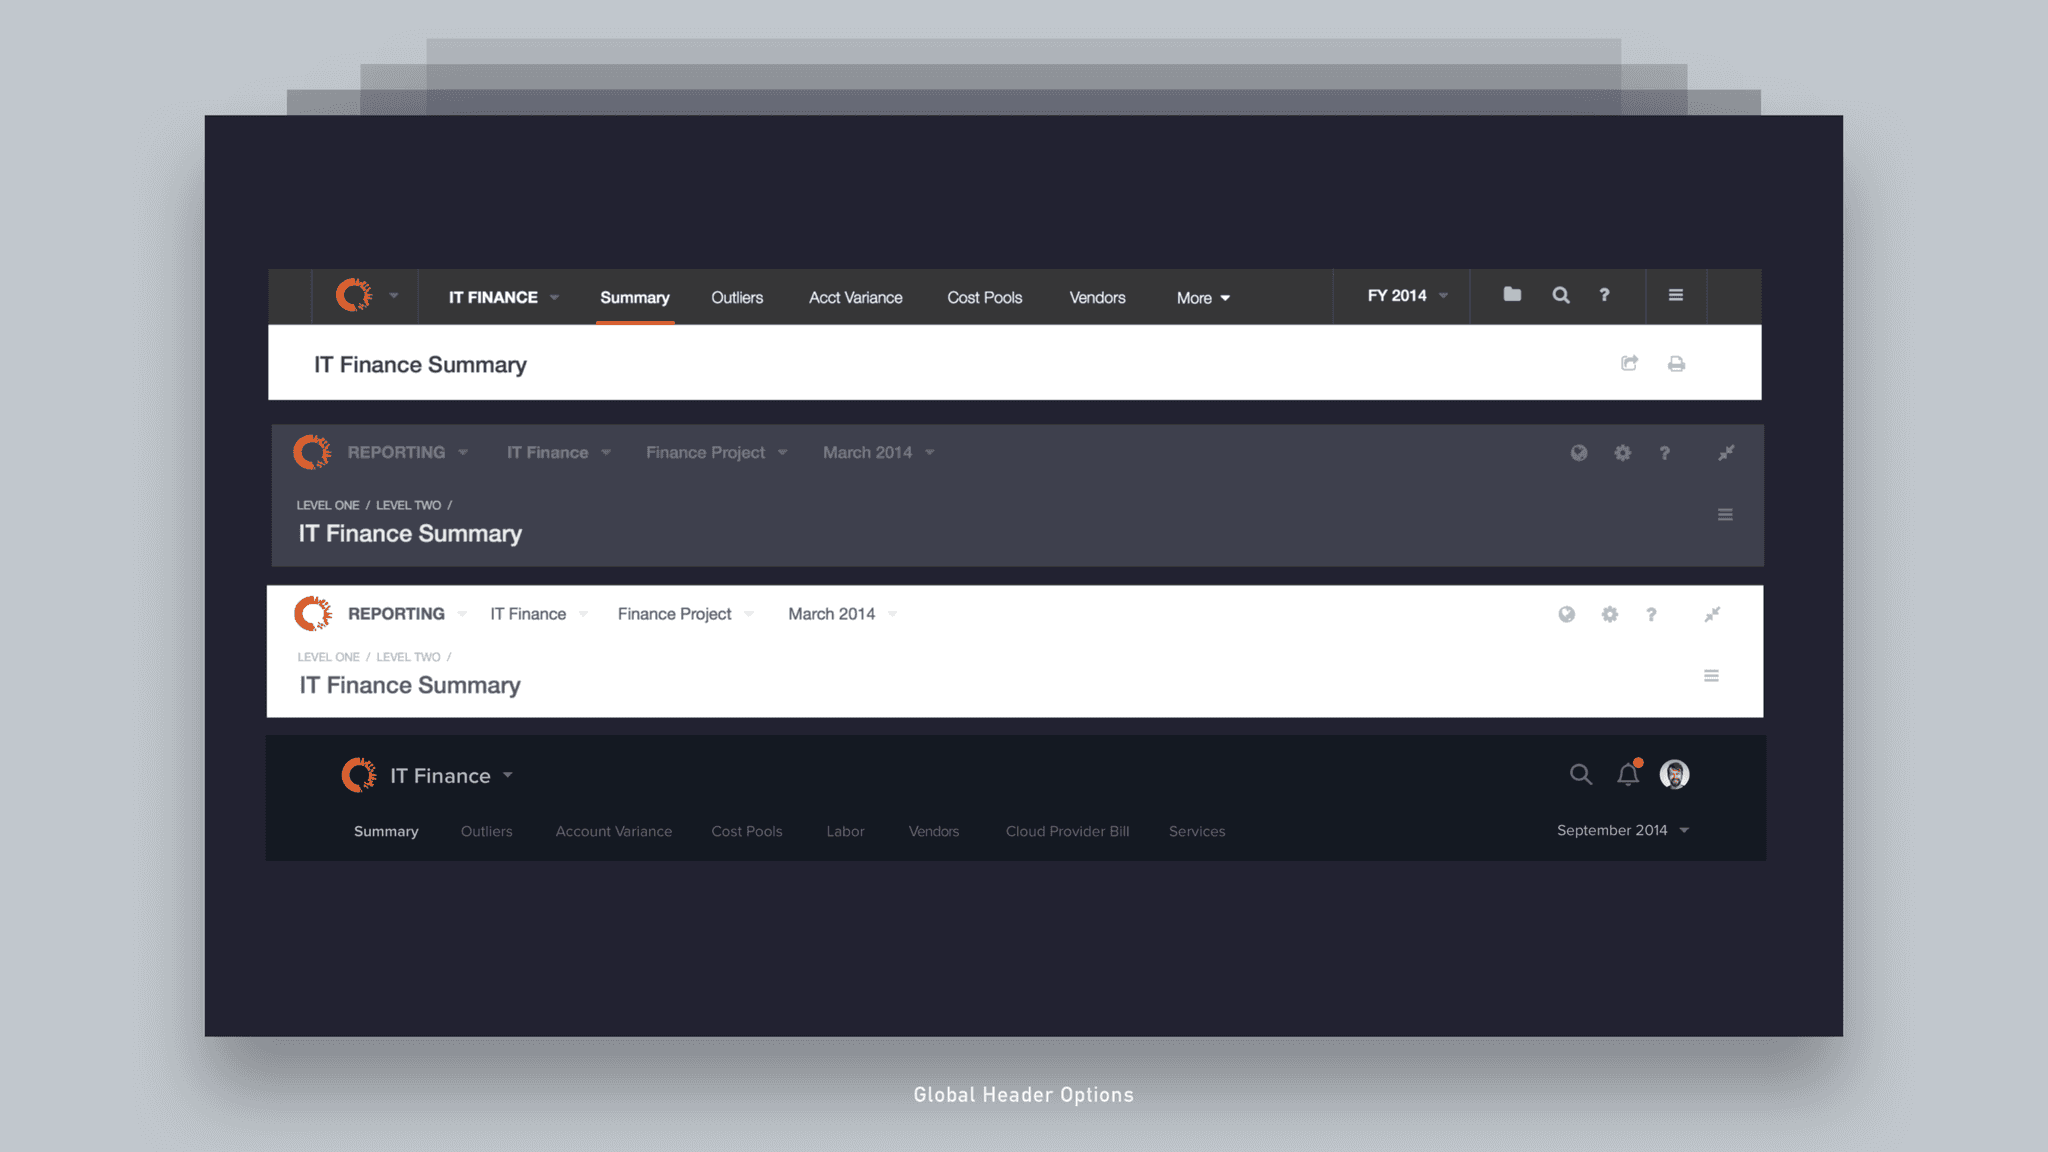Share the IT Finance Summary using export icon
The width and height of the screenshot is (2048, 1152).
click(1629, 363)
